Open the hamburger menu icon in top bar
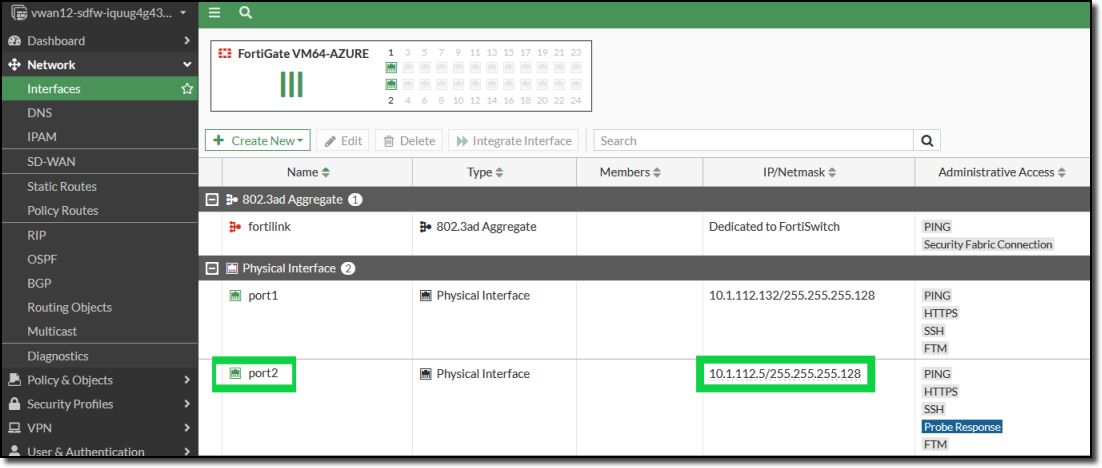 coord(214,13)
